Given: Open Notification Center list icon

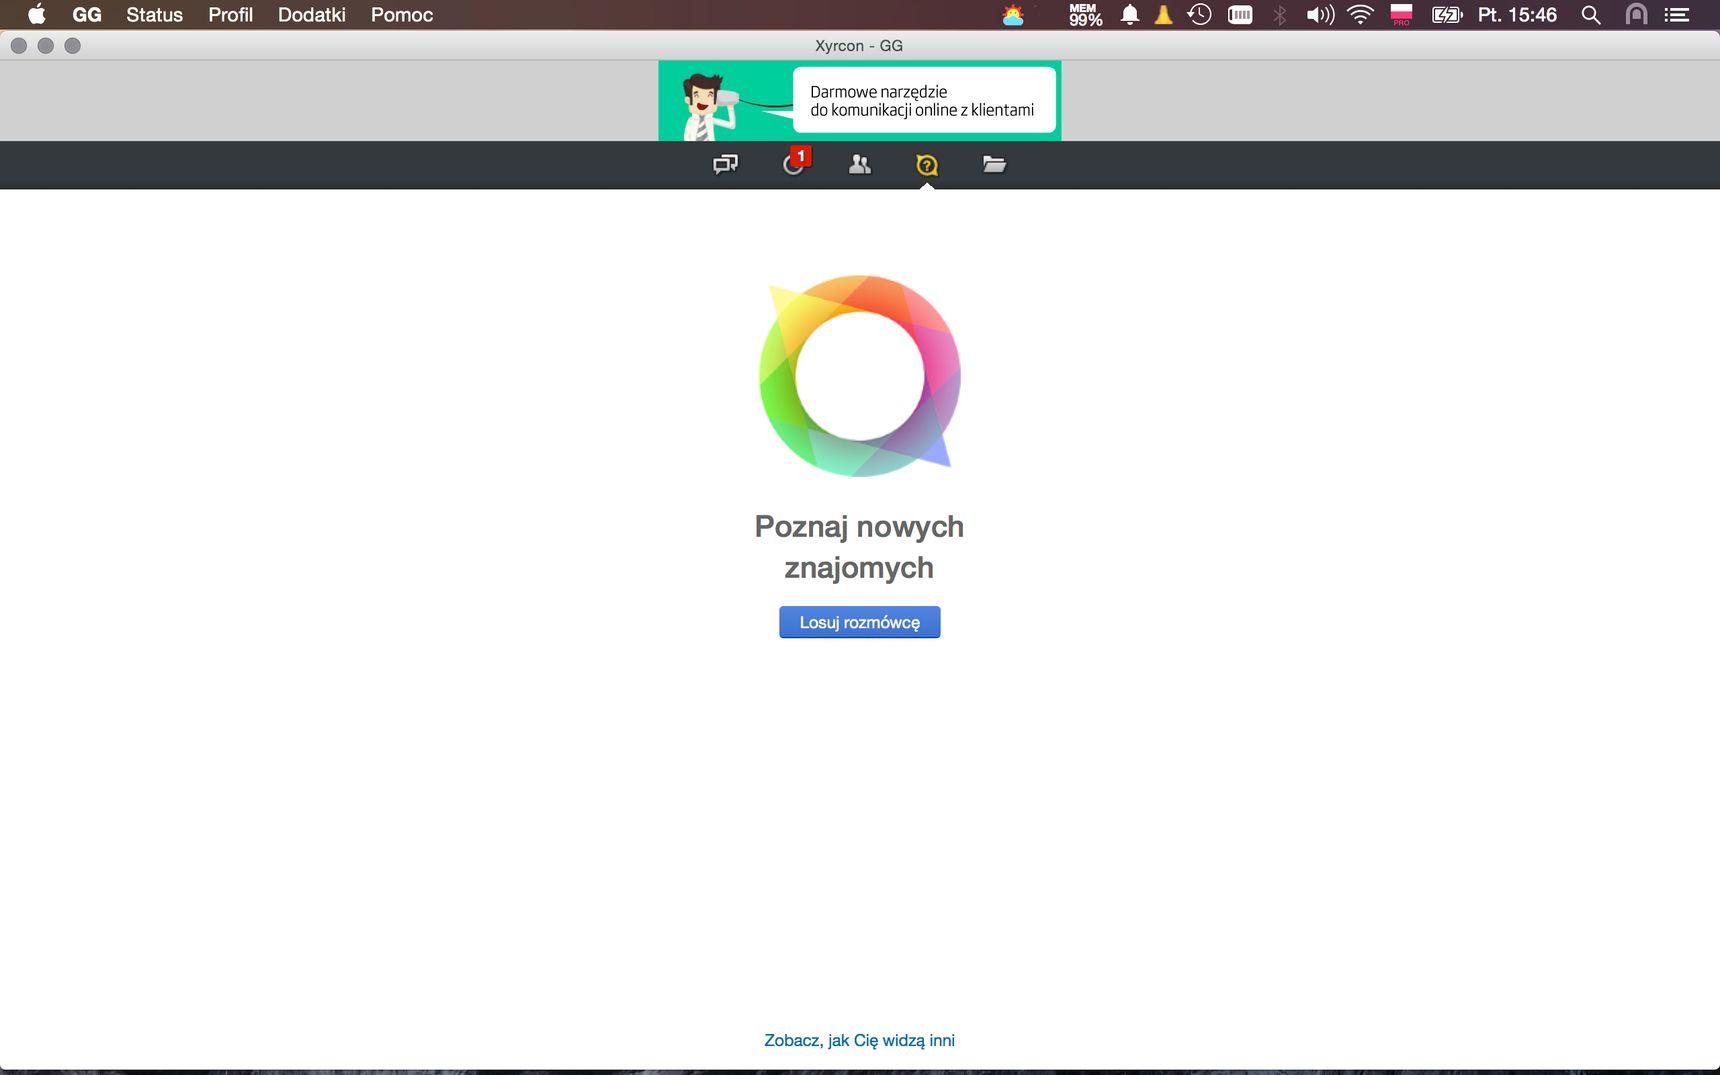Looking at the screenshot, I should [1677, 15].
